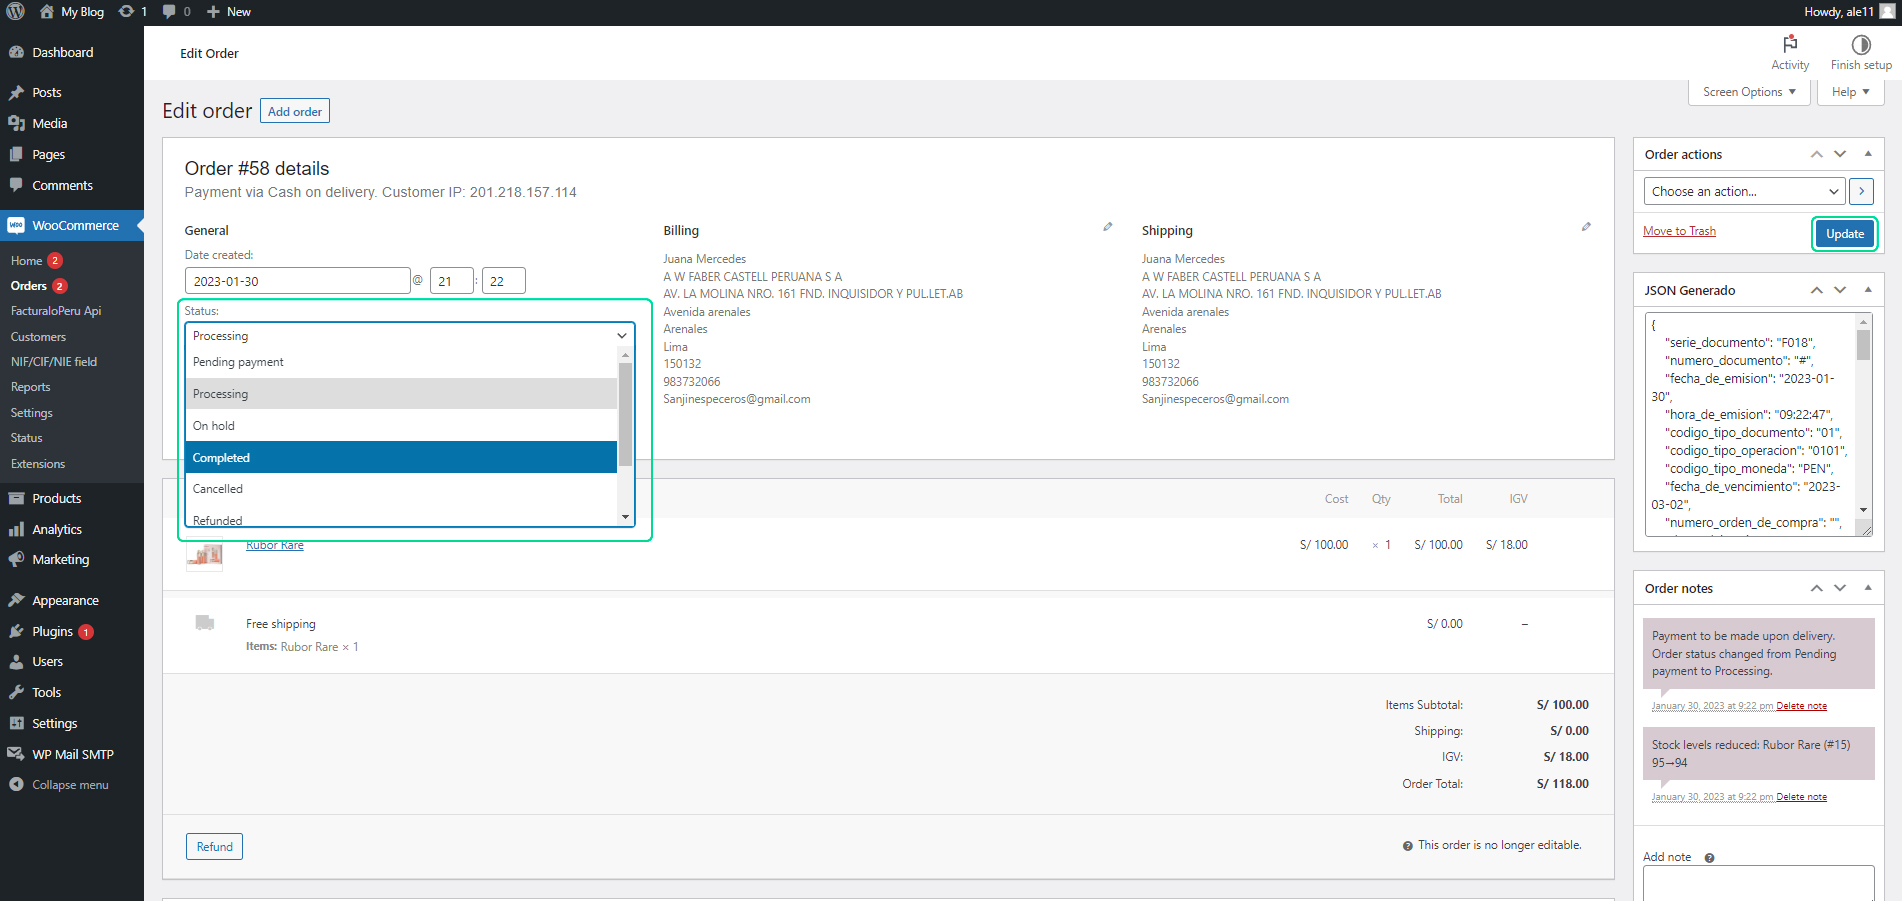Go to the Plugins menu

(52, 631)
